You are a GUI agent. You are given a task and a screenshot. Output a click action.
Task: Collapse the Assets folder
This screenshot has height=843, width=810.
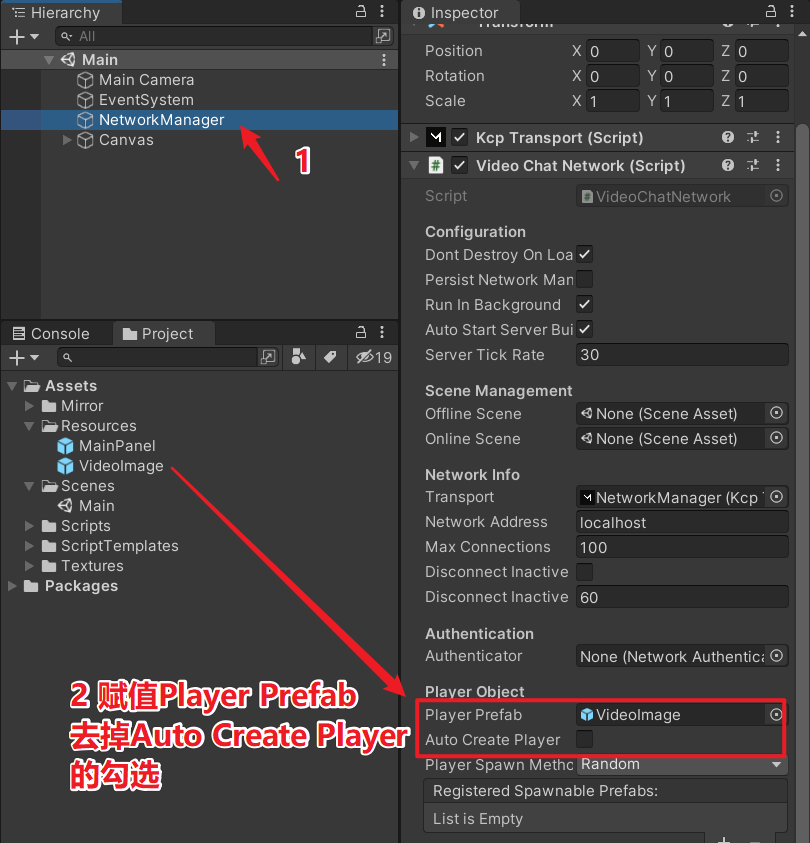12,386
